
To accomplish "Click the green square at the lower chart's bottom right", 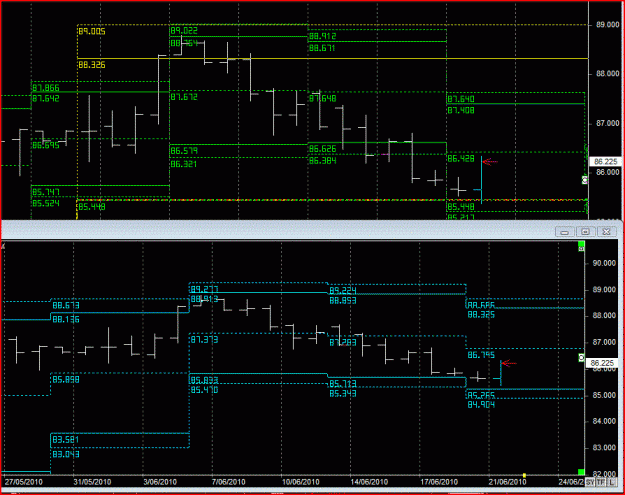I will tap(581, 472).
